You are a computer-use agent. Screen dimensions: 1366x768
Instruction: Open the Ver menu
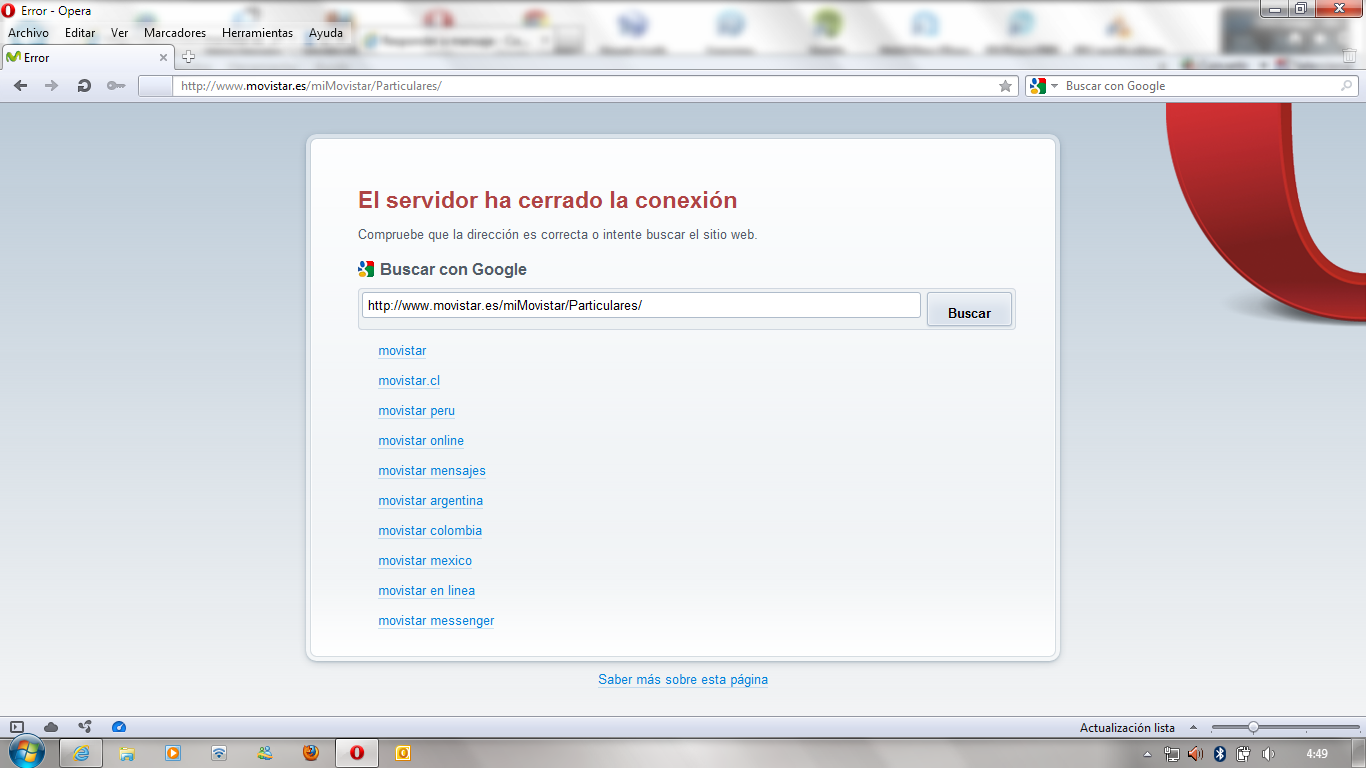pos(120,33)
